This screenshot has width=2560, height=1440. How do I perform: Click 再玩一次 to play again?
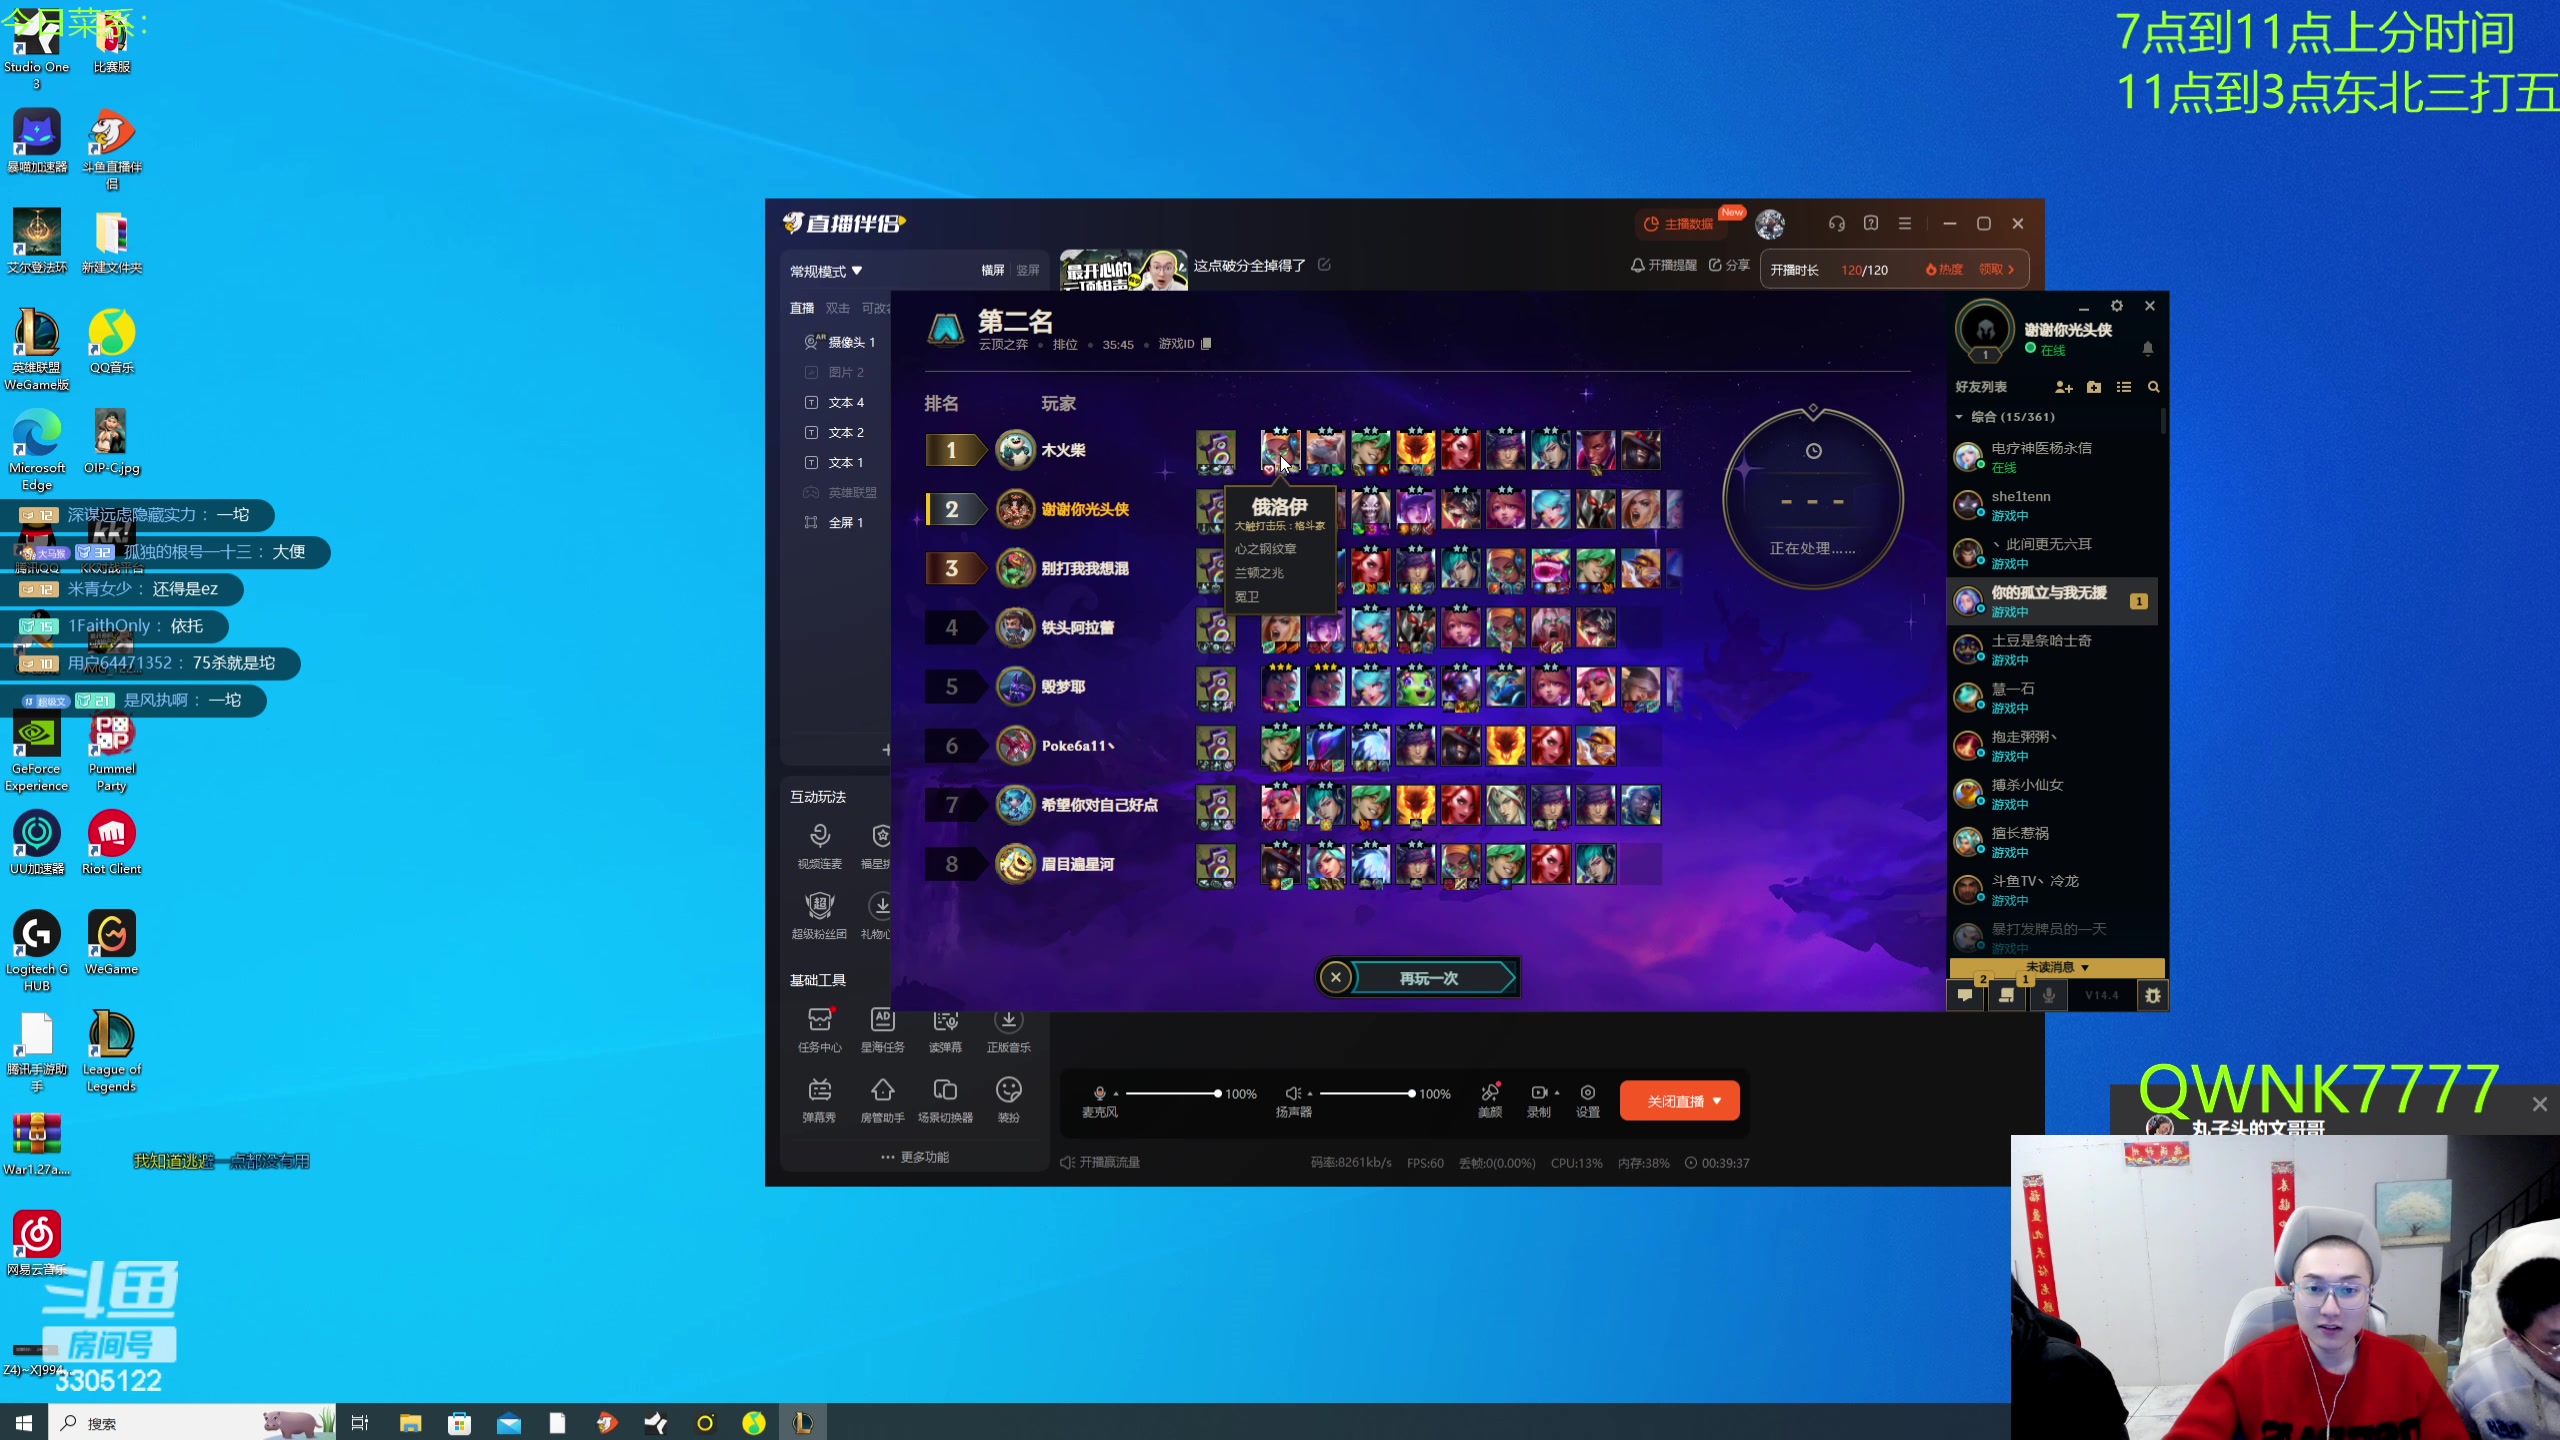click(1430, 978)
